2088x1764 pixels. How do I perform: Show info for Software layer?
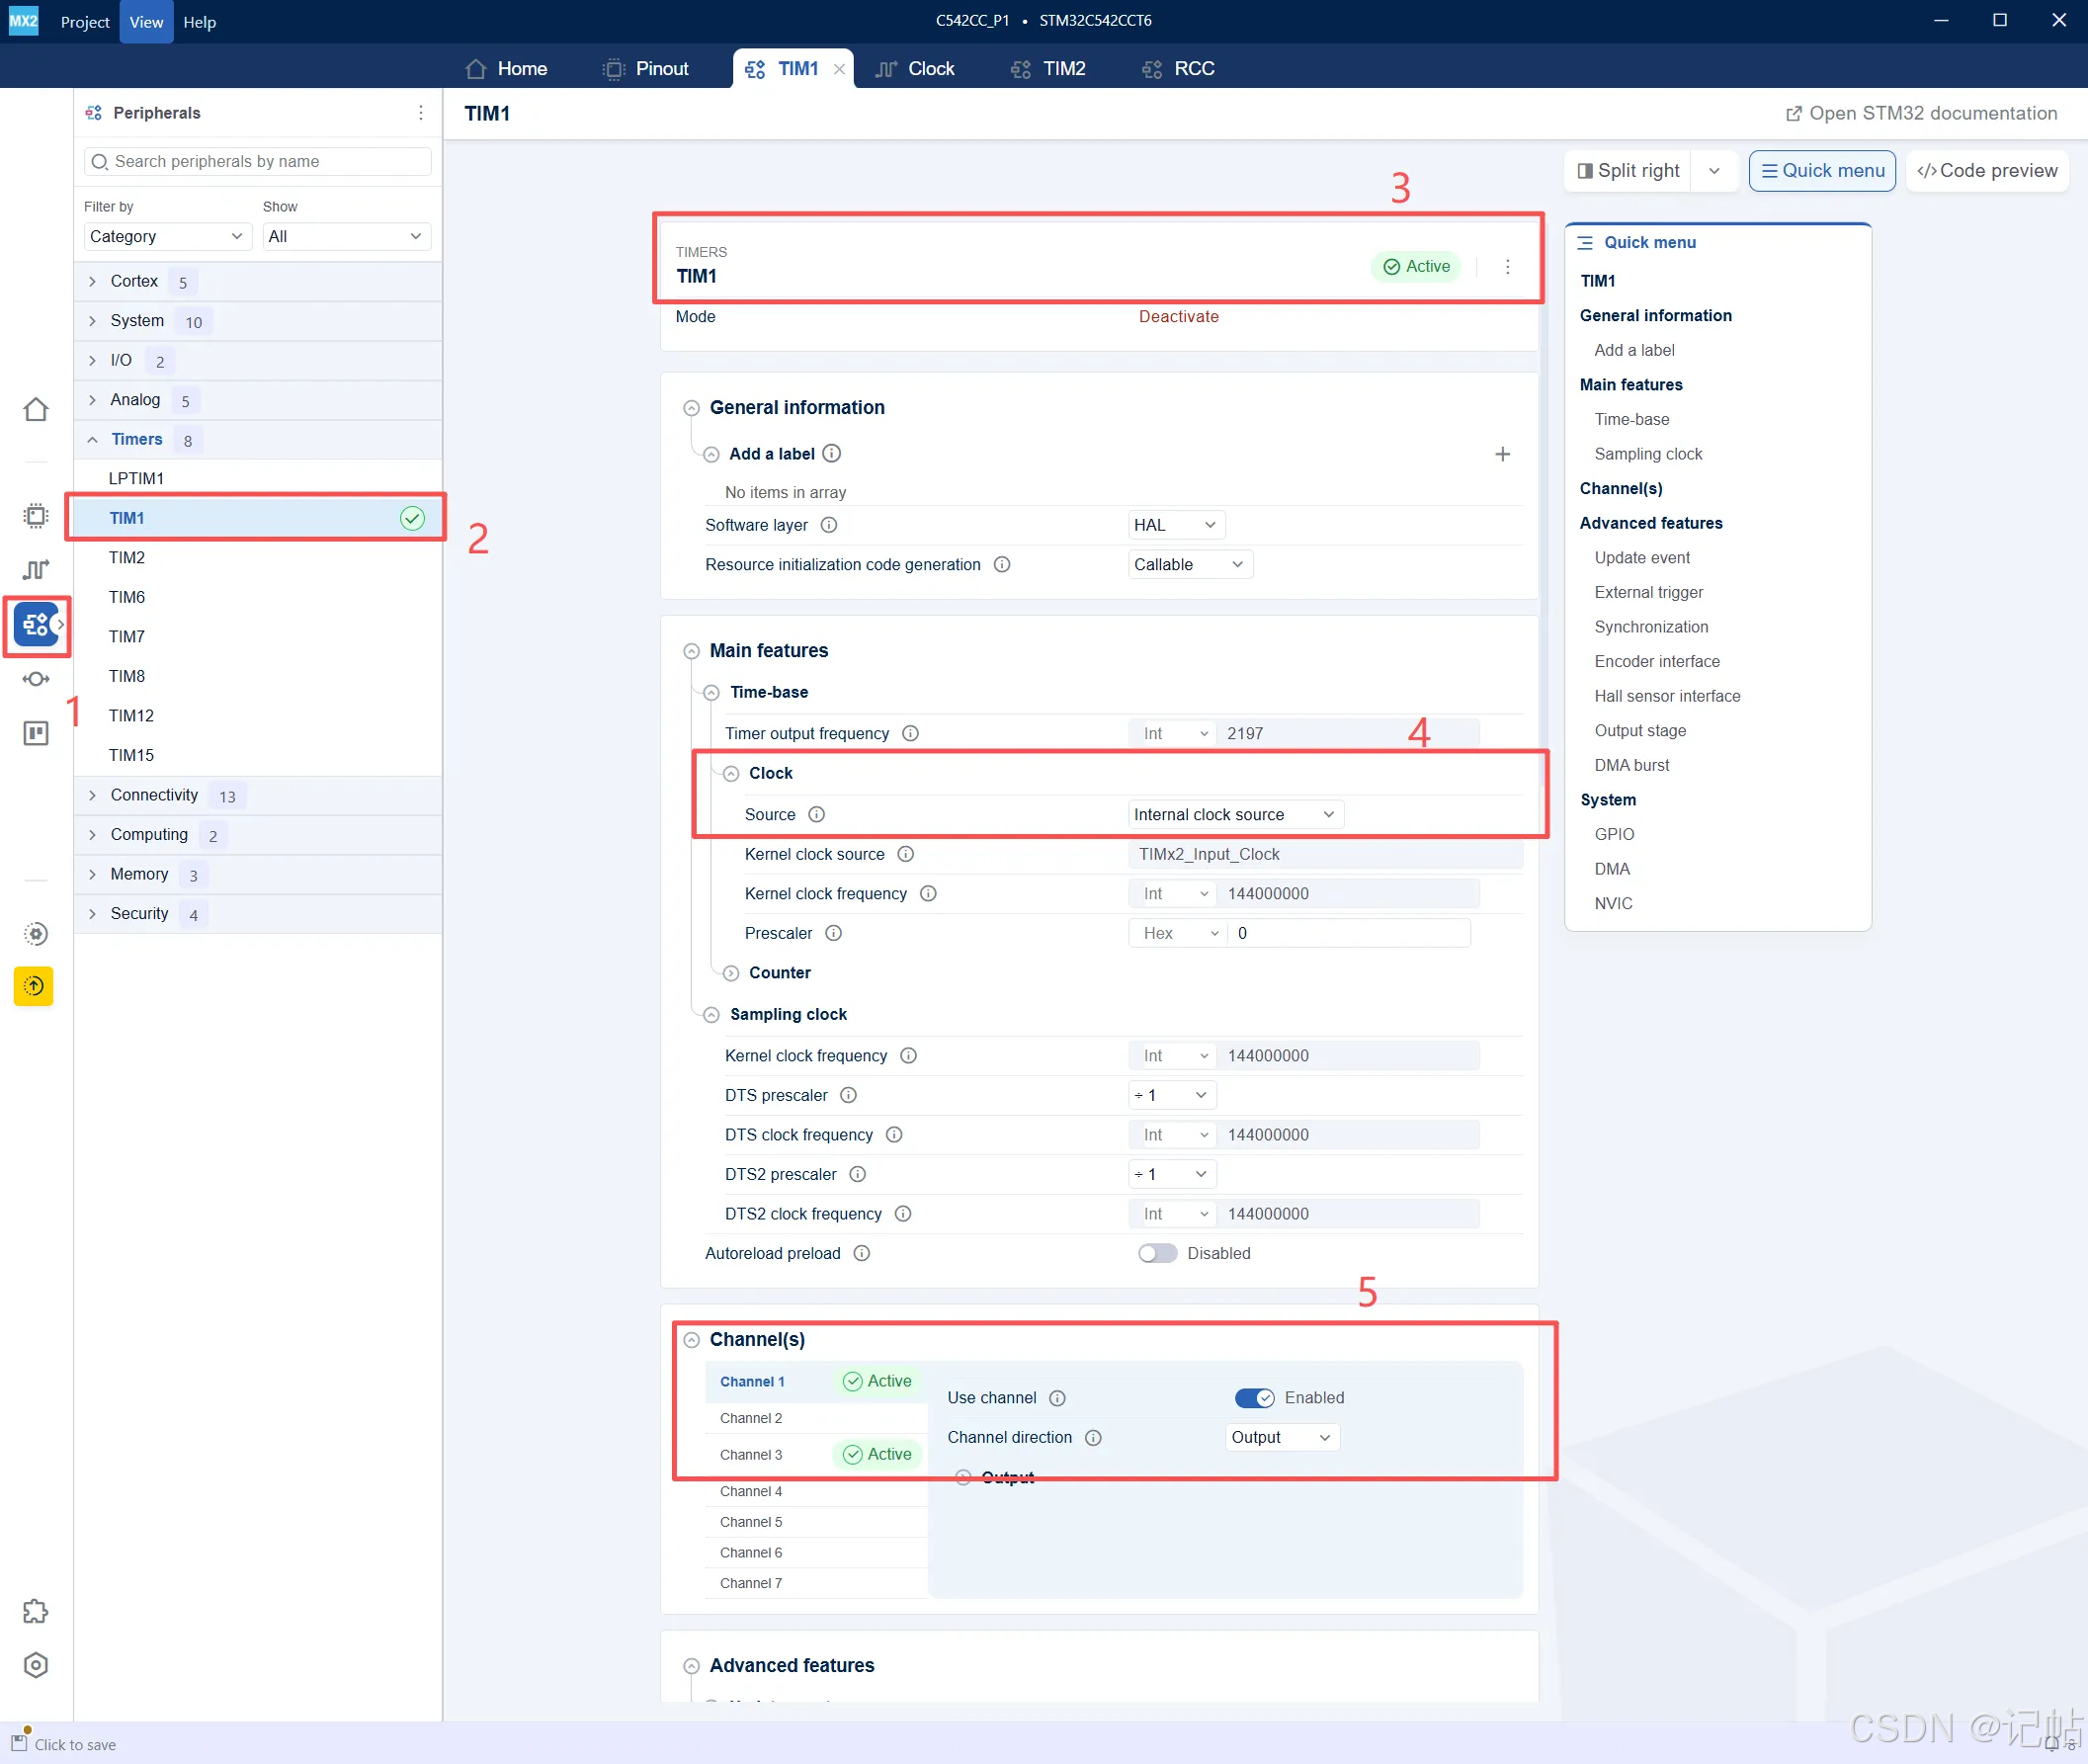click(x=829, y=525)
